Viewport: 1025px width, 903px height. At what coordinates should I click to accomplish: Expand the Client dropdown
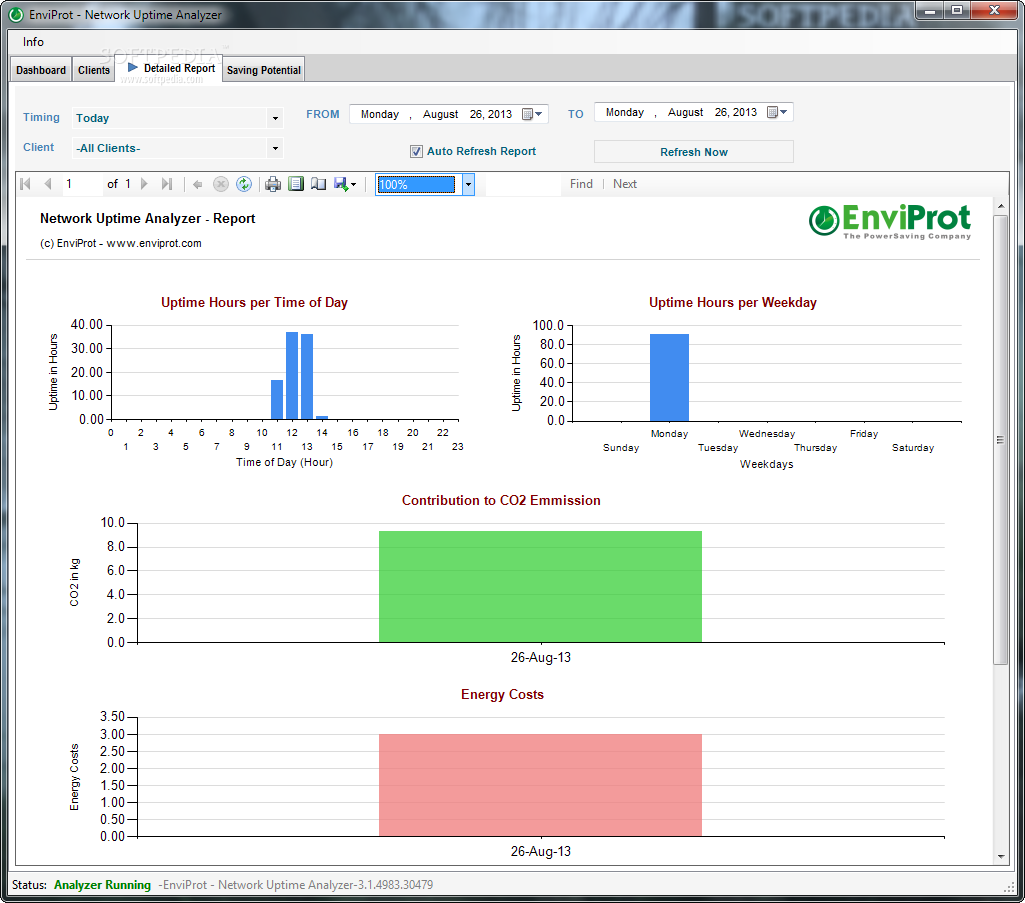275,148
